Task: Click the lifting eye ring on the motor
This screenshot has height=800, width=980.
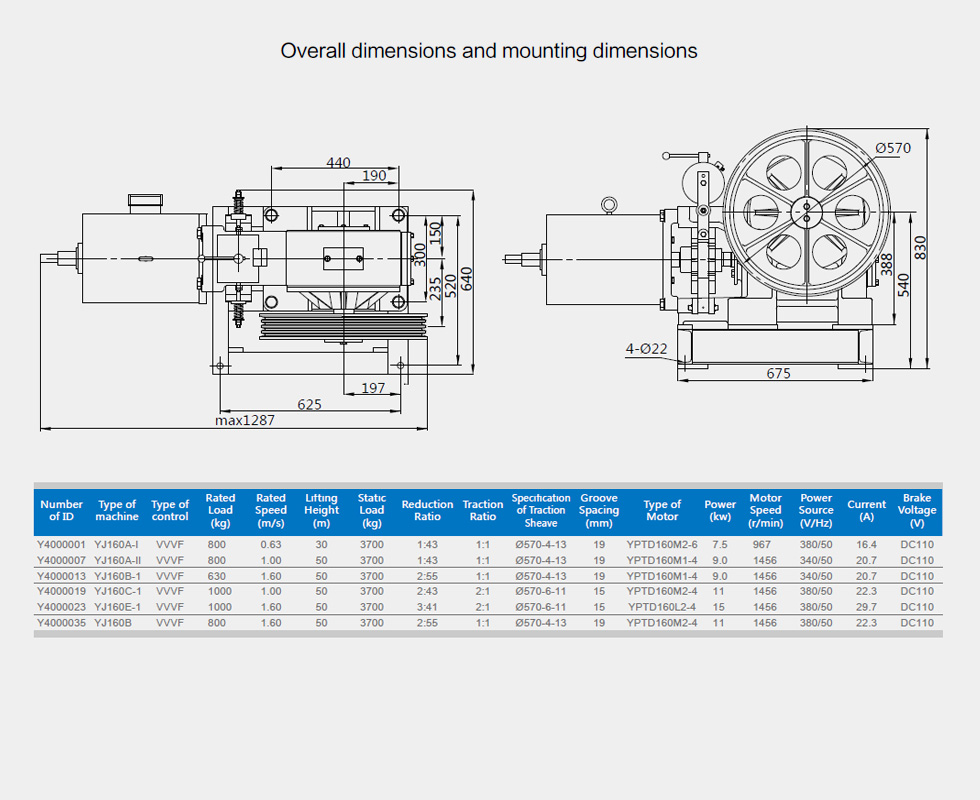Action: click(607, 204)
